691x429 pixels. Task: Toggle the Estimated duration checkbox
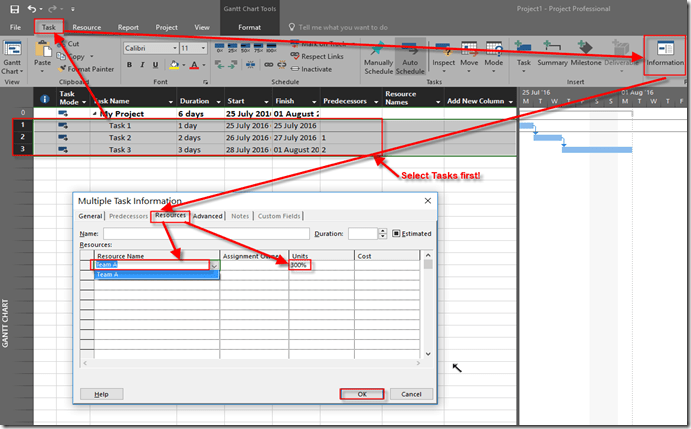tap(396, 233)
